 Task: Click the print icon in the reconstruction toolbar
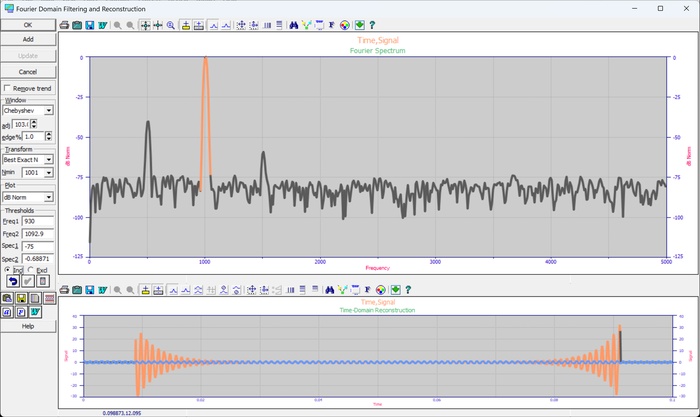pos(64,290)
